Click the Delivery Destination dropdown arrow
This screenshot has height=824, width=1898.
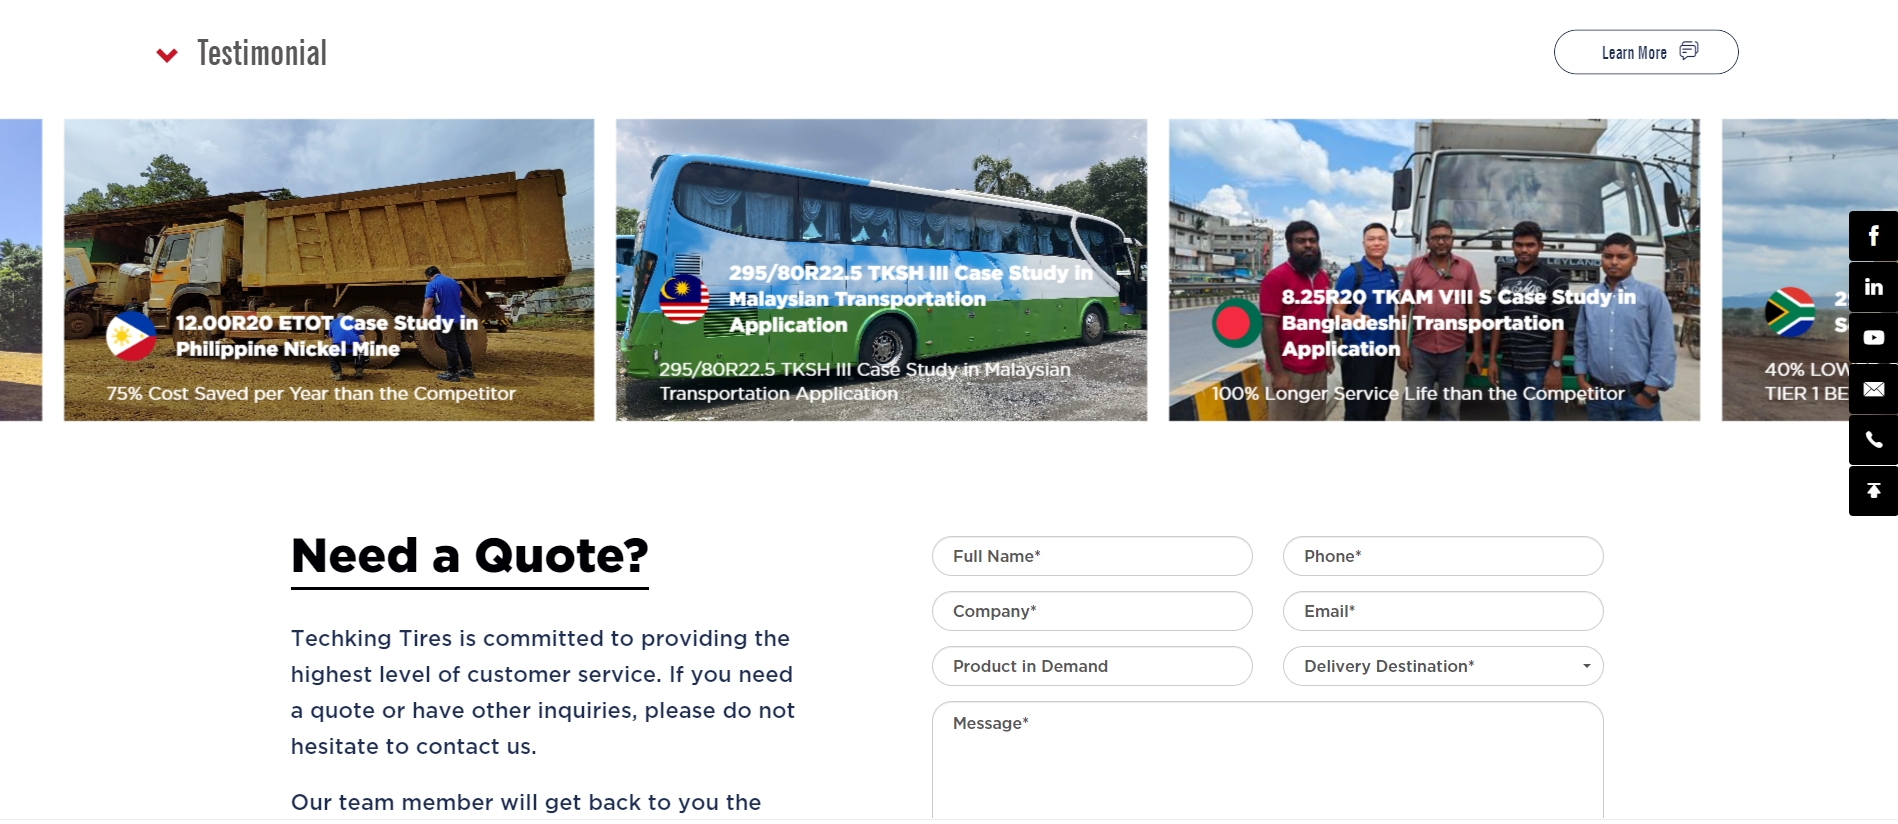point(1586,666)
